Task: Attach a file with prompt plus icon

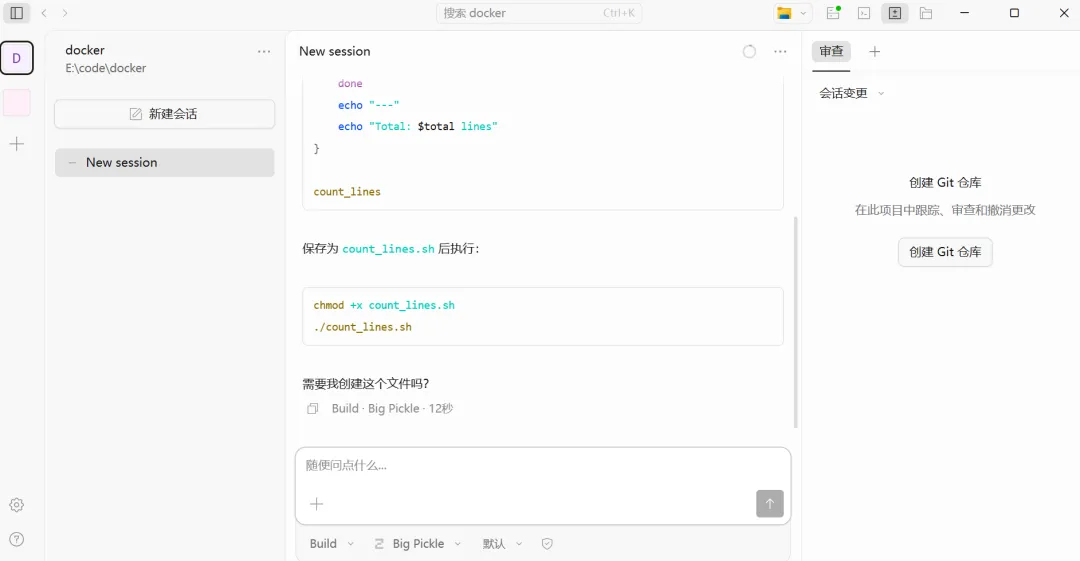Action: 316,504
